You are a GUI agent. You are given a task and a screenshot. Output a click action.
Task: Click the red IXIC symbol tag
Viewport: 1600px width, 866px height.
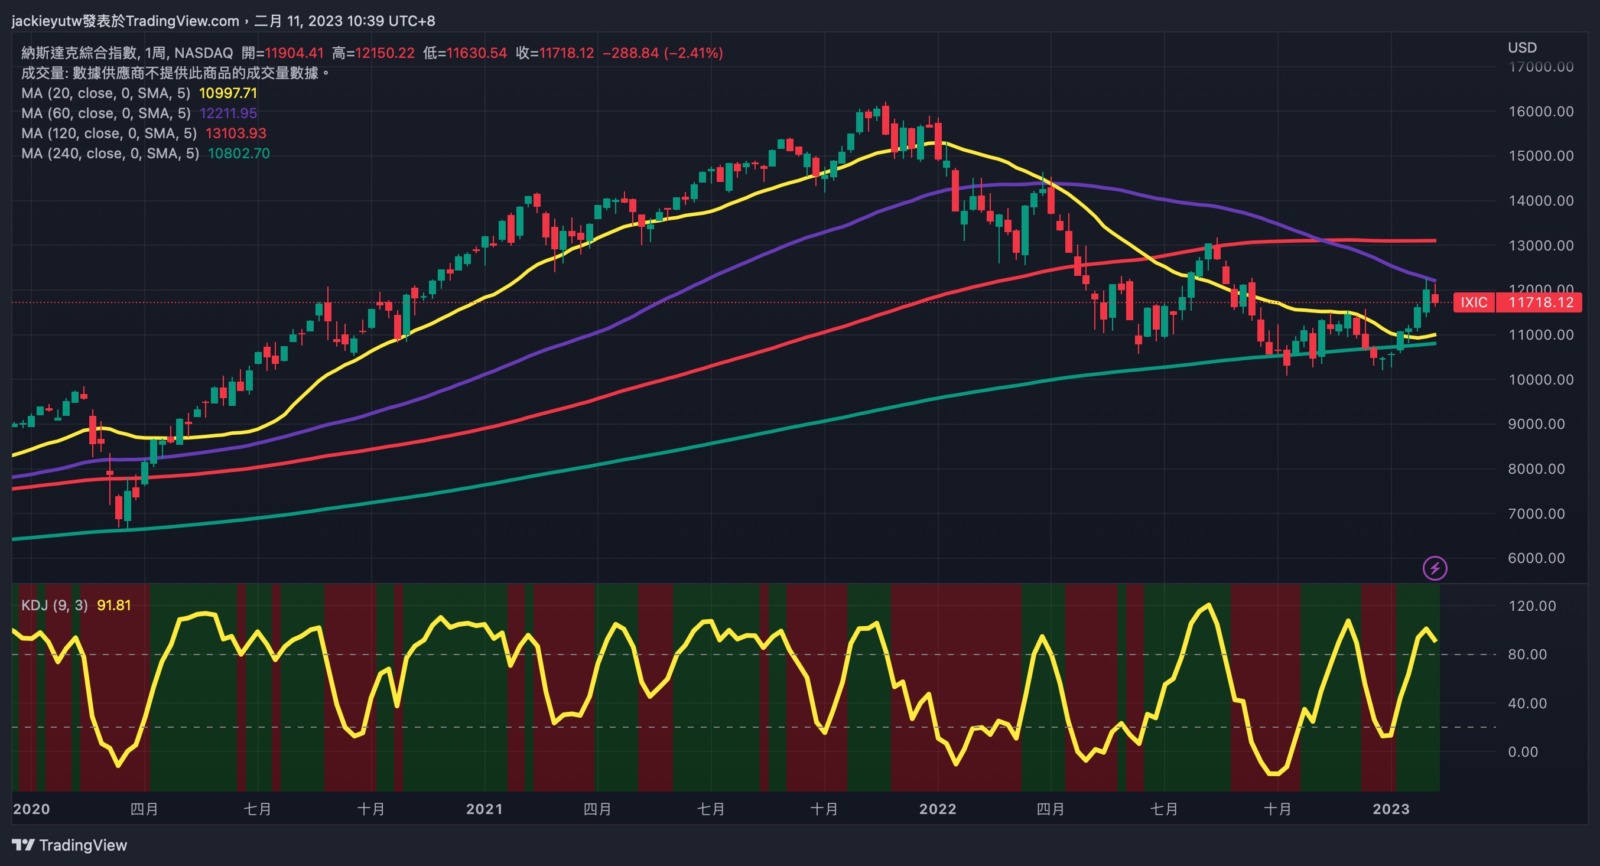click(x=1473, y=302)
